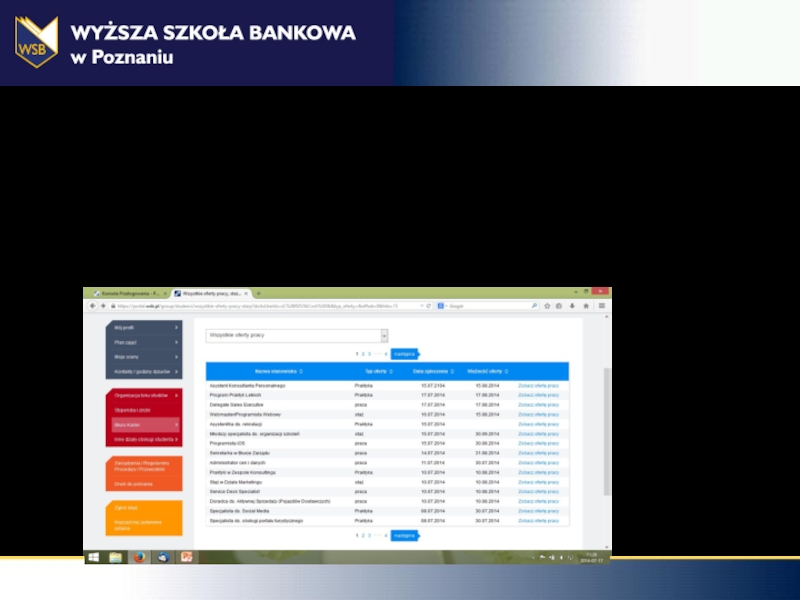800x600 pixels.
Task: Go to page 4 in bottom pagination
Action: click(x=386, y=536)
